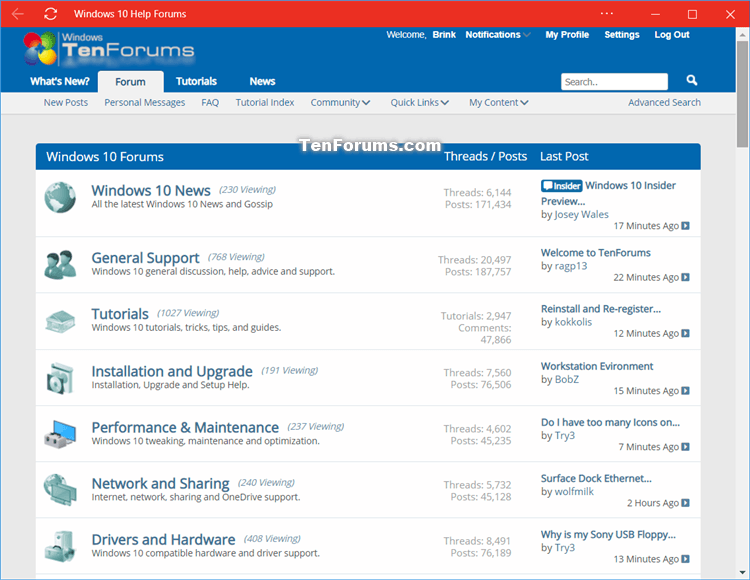Click the scrollbar down arrow

742,572
